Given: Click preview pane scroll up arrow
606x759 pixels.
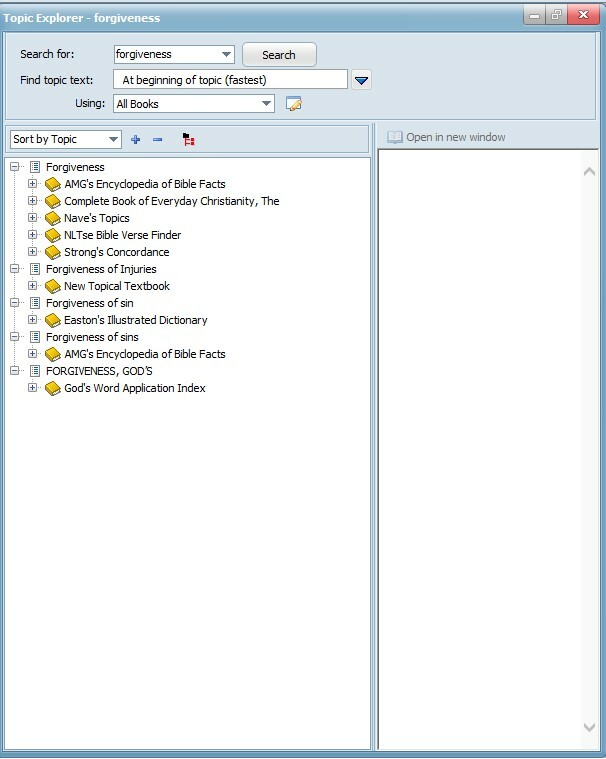Looking at the screenshot, I should [x=589, y=171].
